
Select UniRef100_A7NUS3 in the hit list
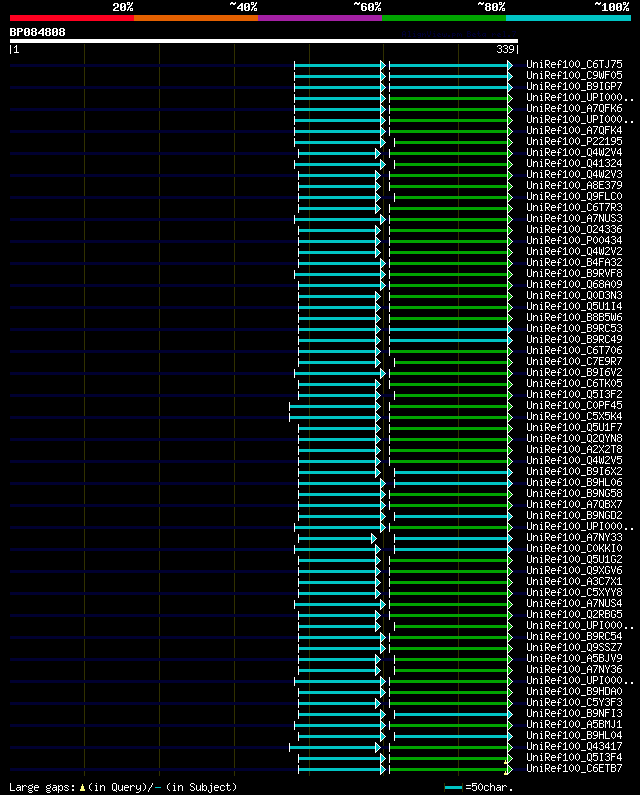[574, 219]
